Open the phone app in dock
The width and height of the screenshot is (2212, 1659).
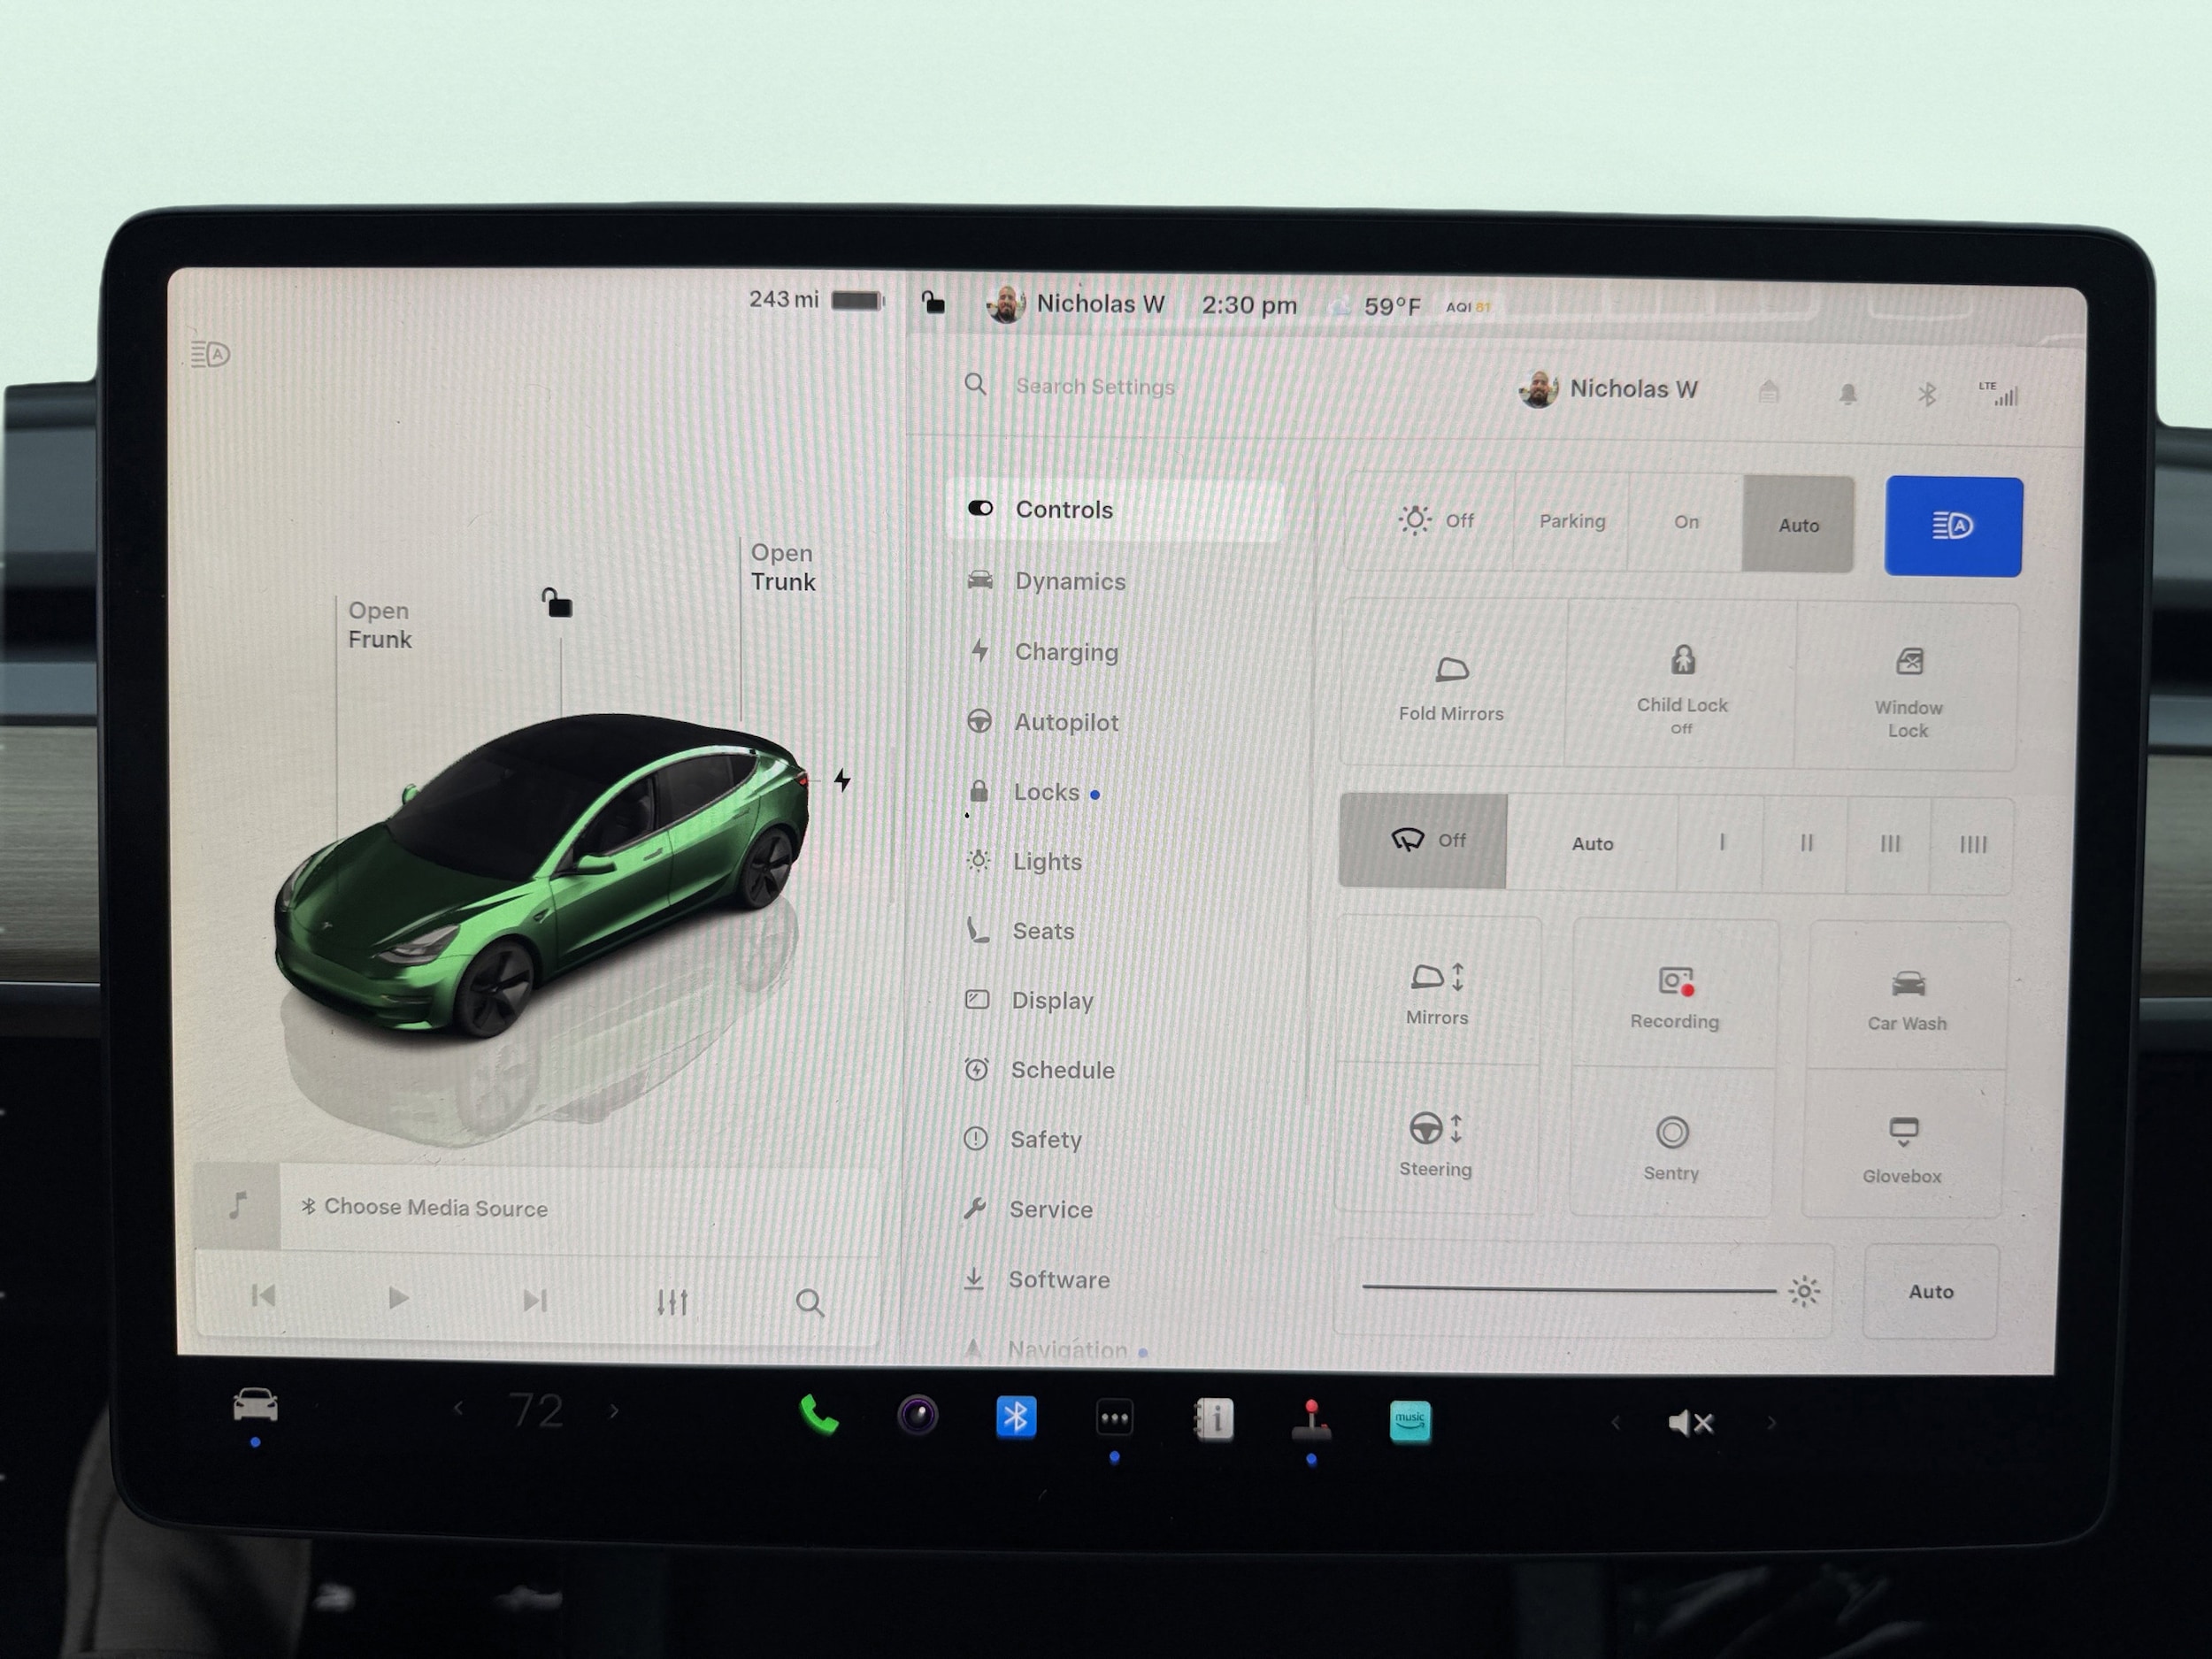[x=818, y=1416]
